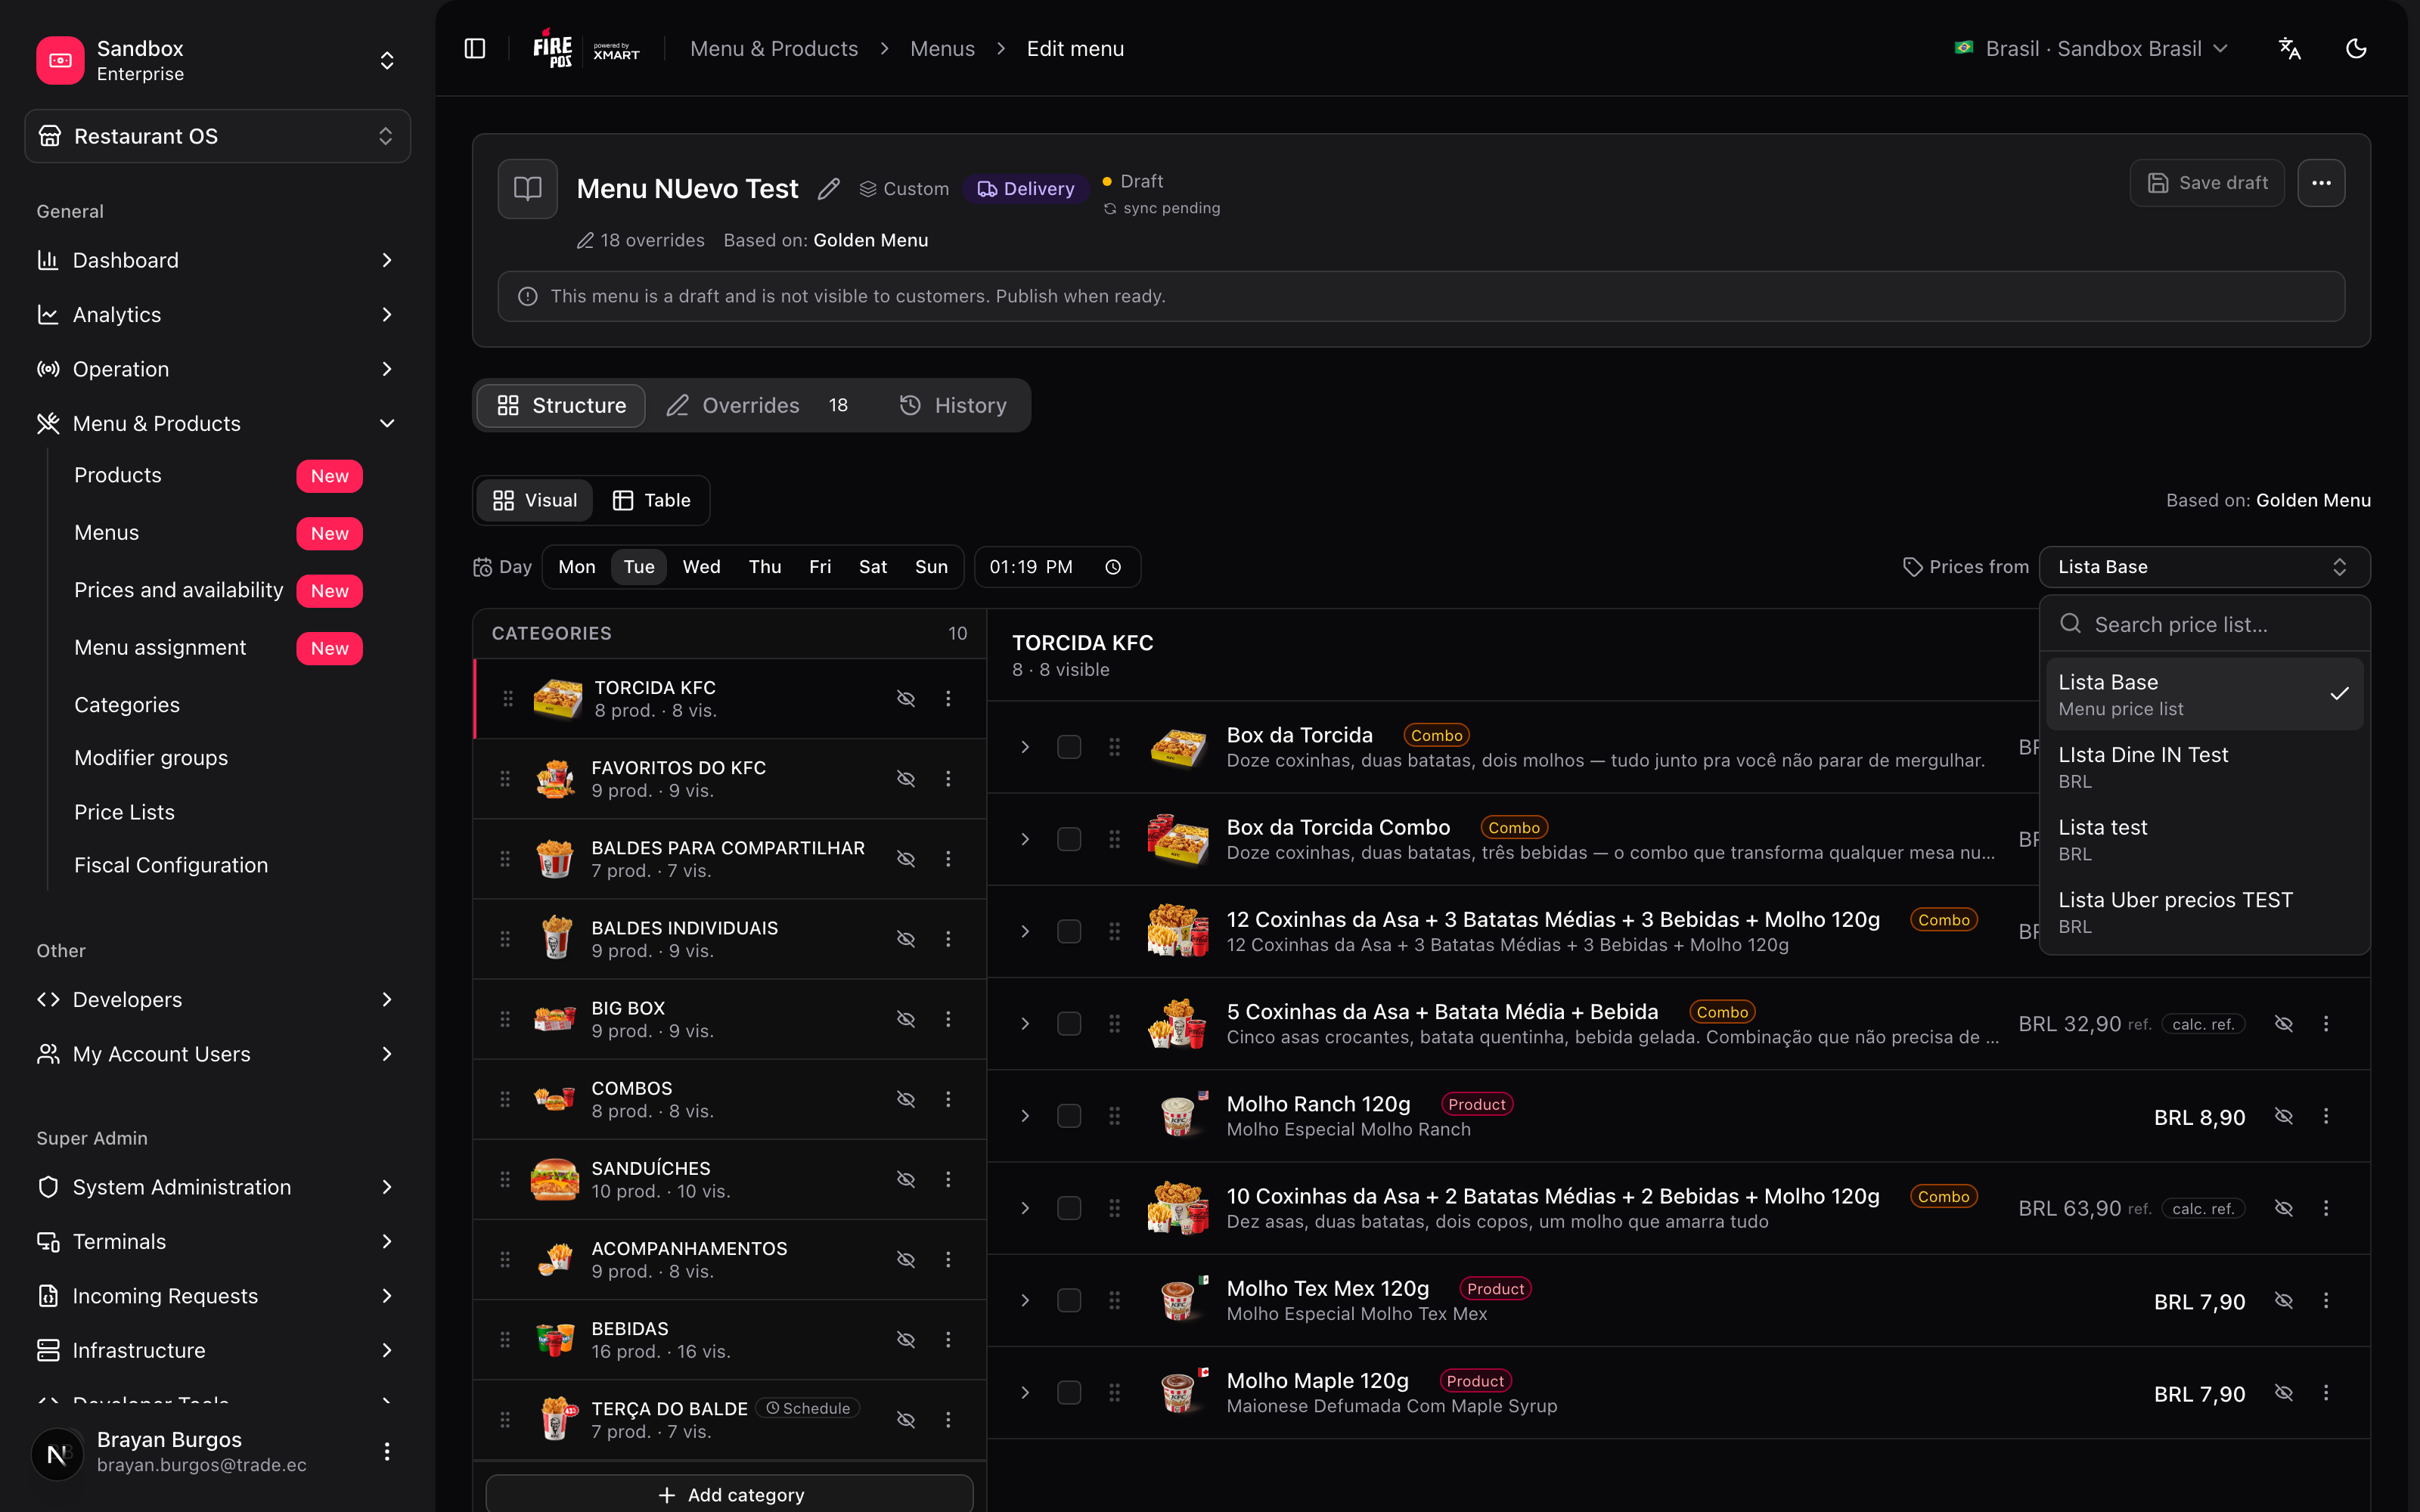Screen dimensions: 2420x1512
Task: Select Wed in the day picker
Action: click(701, 567)
